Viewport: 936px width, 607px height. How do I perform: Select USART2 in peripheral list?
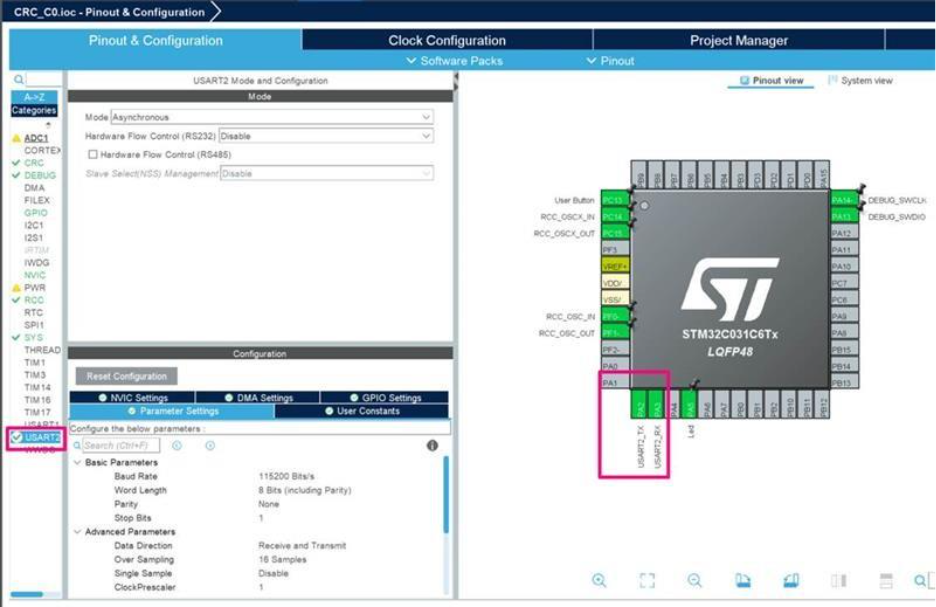(x=42, y=437)
